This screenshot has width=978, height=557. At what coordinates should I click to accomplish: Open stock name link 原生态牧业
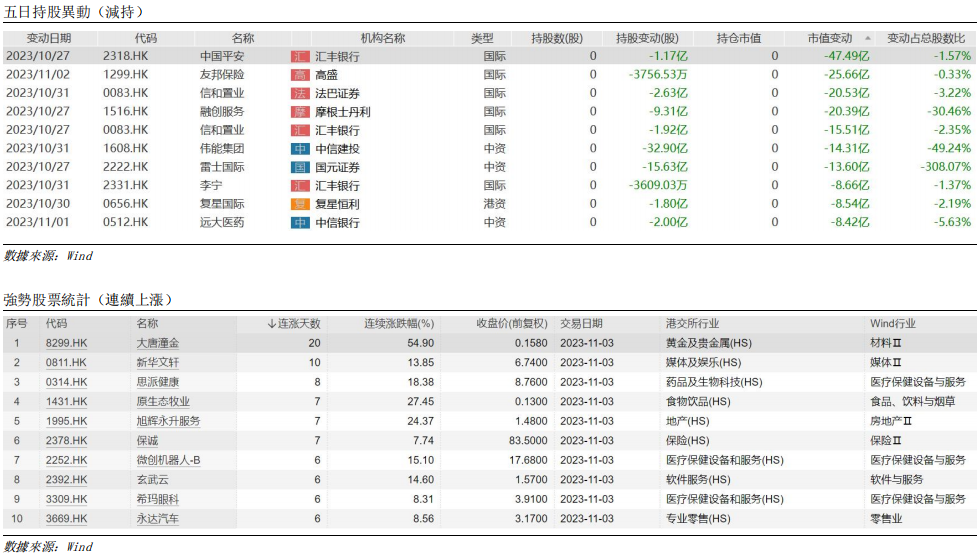[x=163, y=402]
